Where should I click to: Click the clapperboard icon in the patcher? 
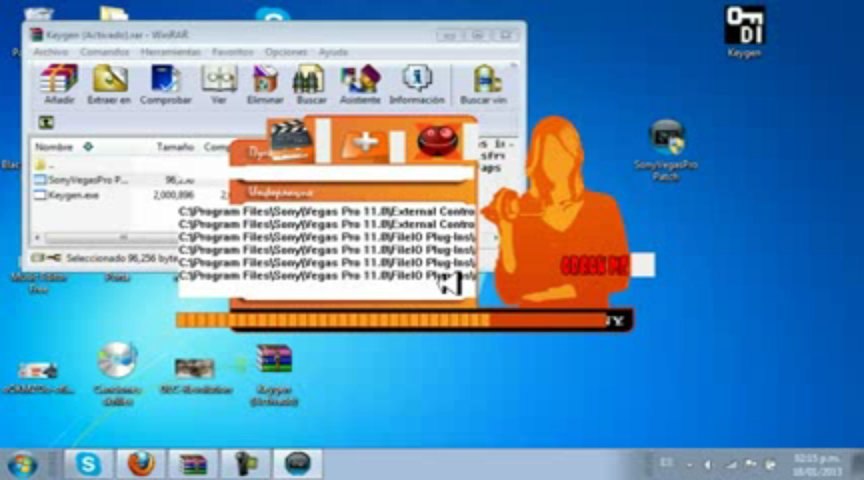290,140
